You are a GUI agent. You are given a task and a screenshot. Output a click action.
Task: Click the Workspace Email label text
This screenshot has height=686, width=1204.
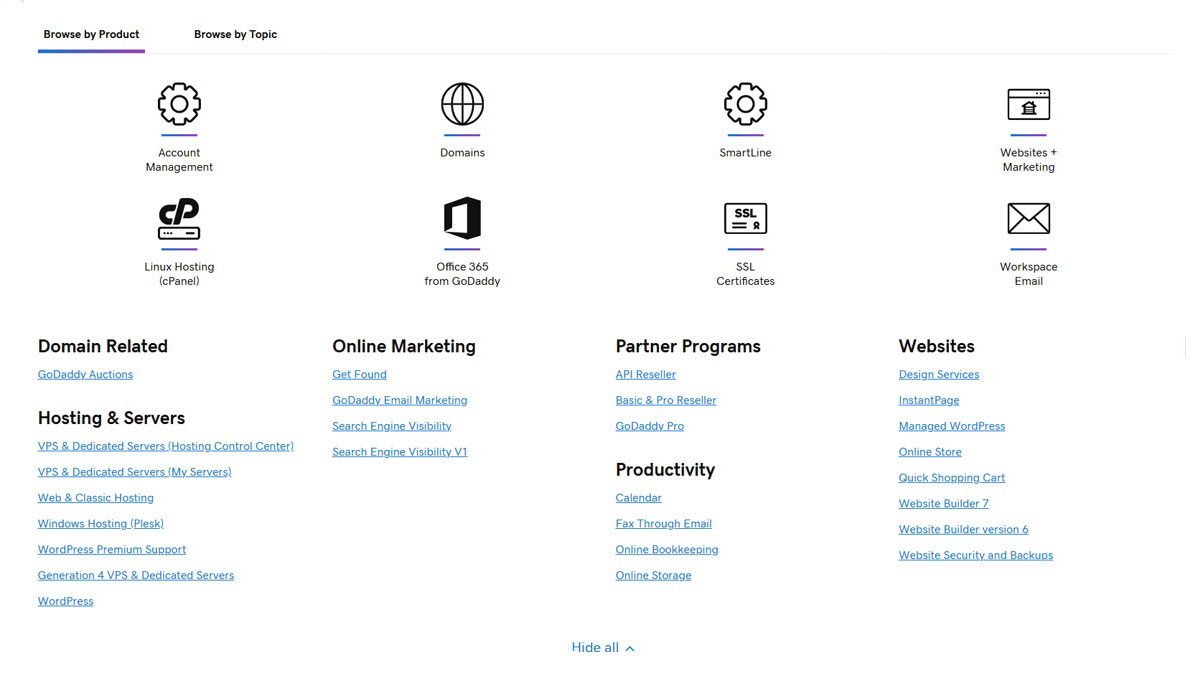tap(1028, 274)
